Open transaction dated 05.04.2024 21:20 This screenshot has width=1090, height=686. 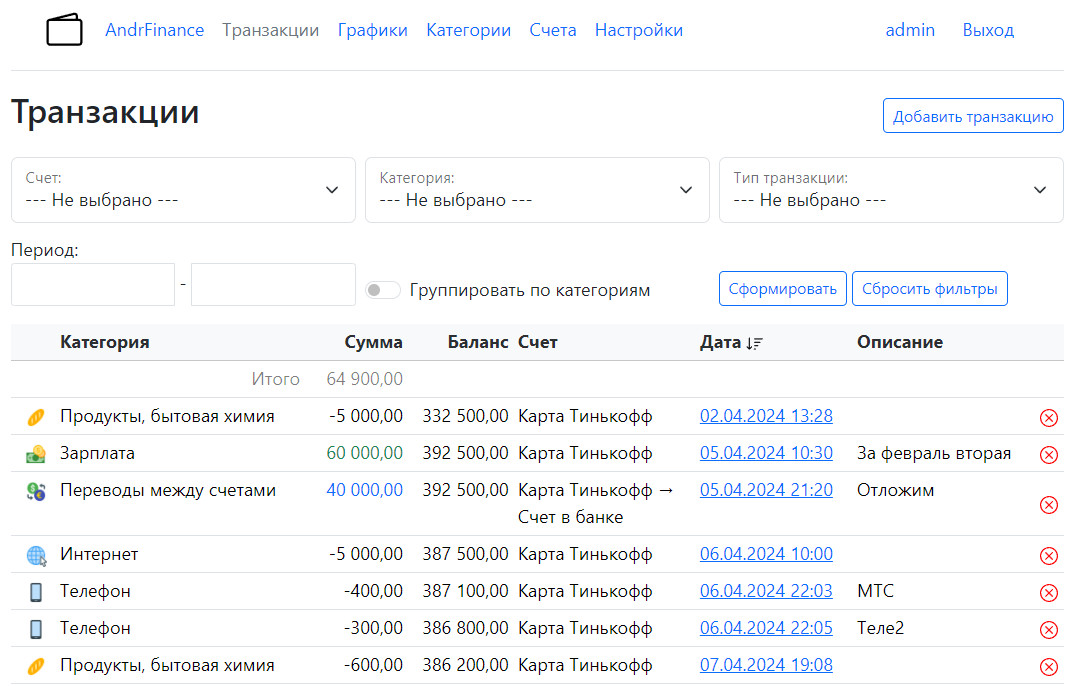click(x=766, y=489)
